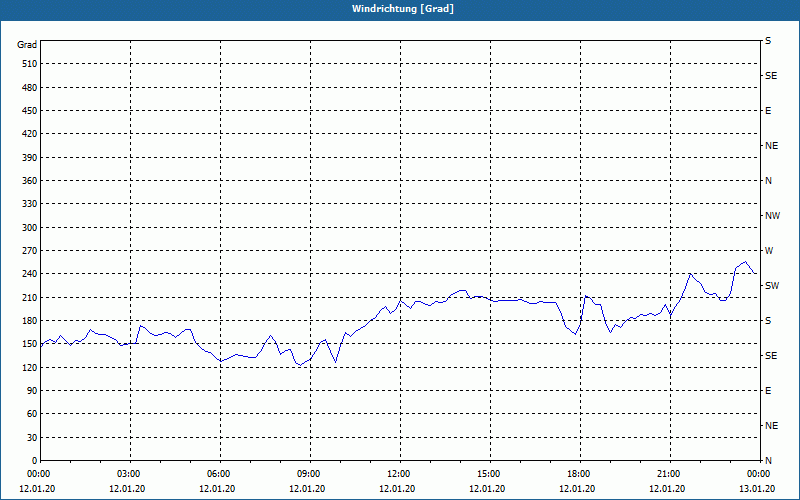
Task: Click the 420 y-axis tick label
Action: 30,134
